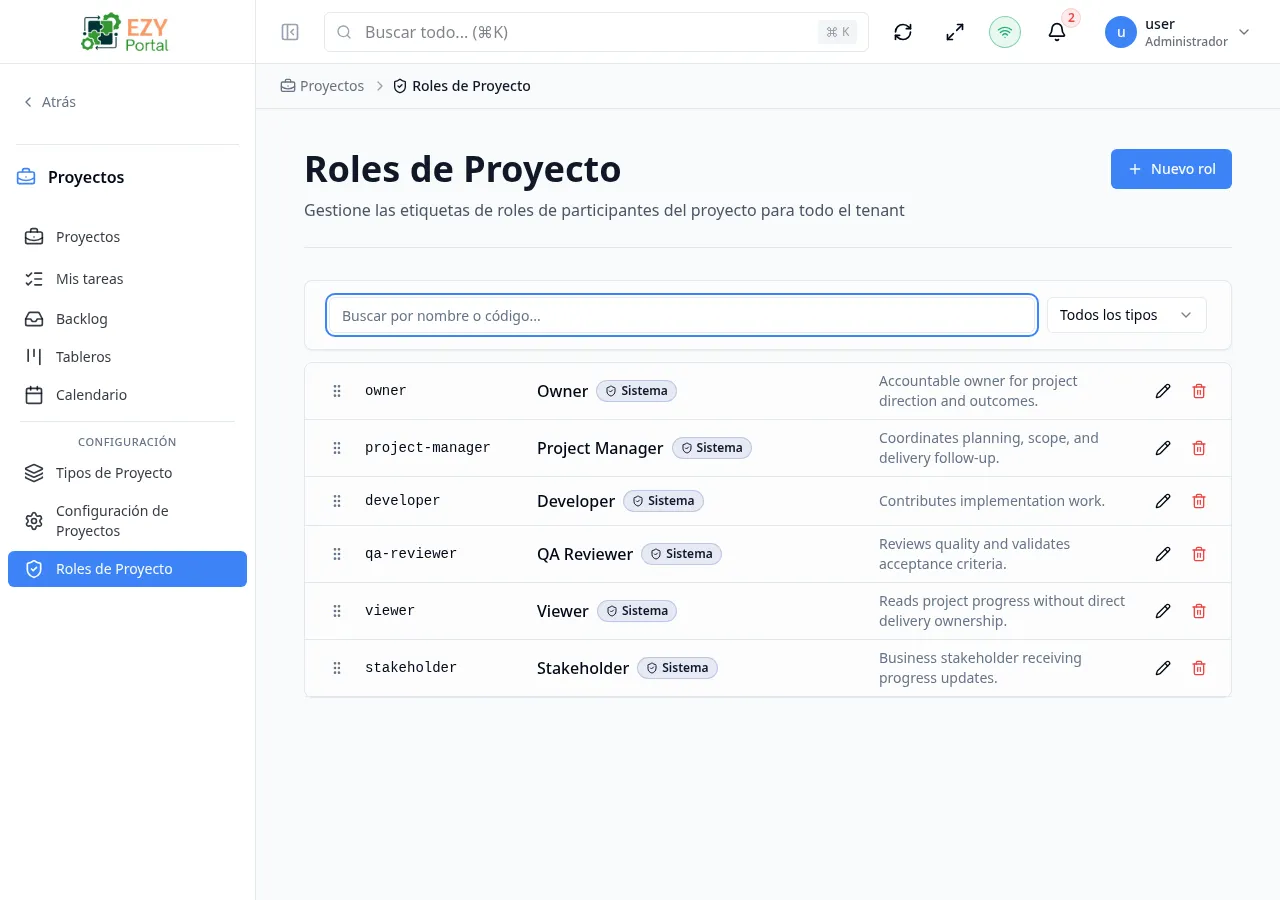Delete the qa-reviewer role
Image resolution: width=1280 pixels, height=900 pixels.
pyautogui.click(x=1199, y=554)
